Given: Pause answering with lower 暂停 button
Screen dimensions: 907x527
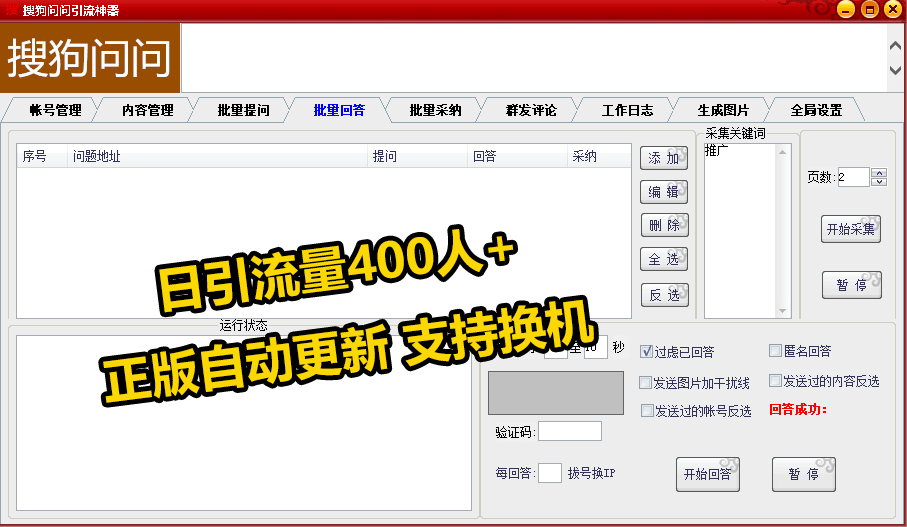Looking at the screenshot, I should 803,474.
